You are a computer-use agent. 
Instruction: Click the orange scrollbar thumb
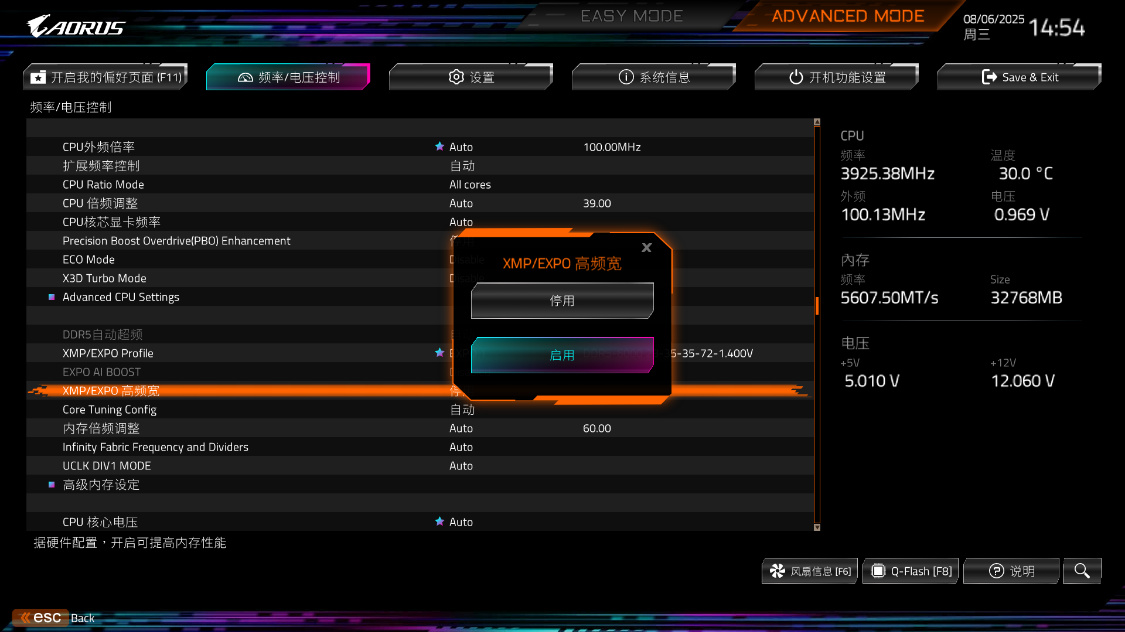click(817, 306)
